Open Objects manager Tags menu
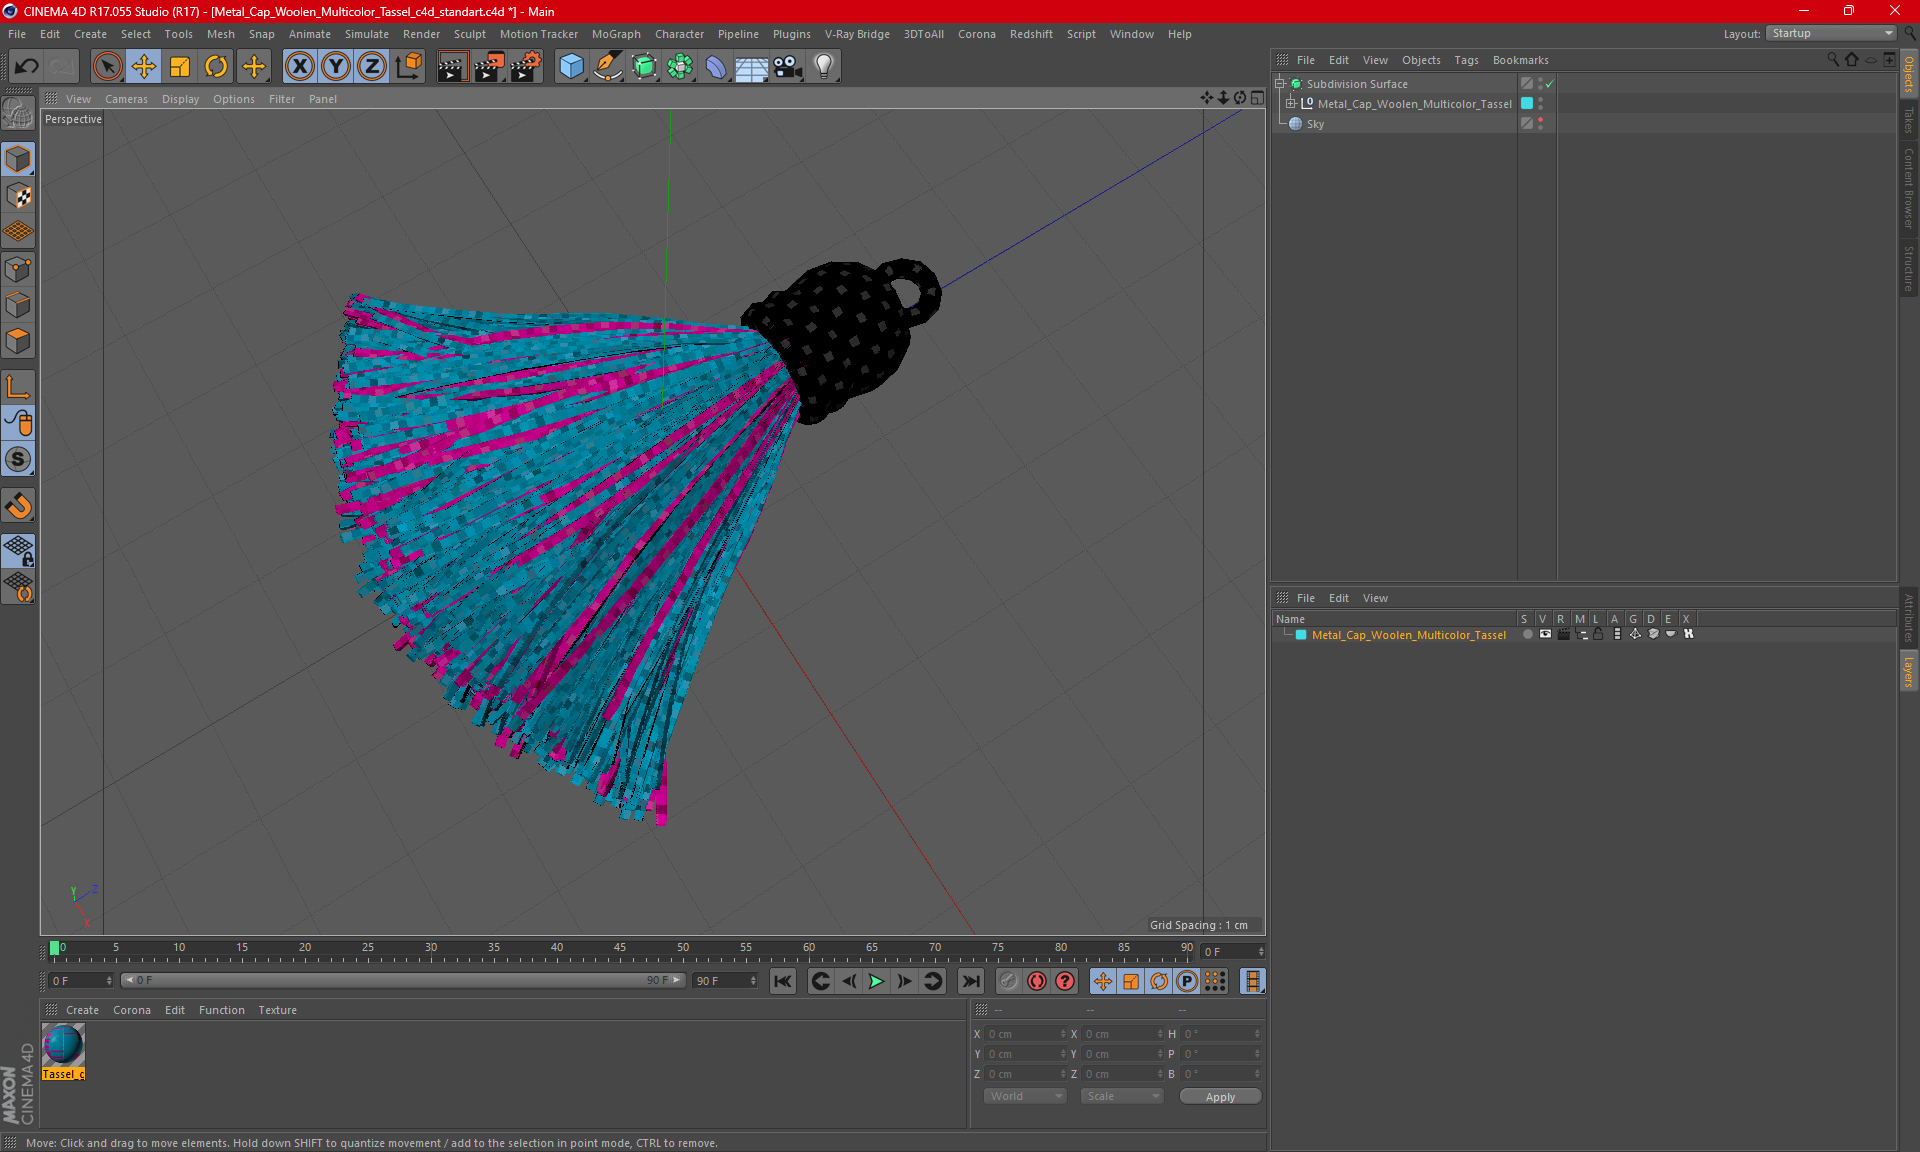Viewport: 1920px width, 1152px height. click(1466, 60)
